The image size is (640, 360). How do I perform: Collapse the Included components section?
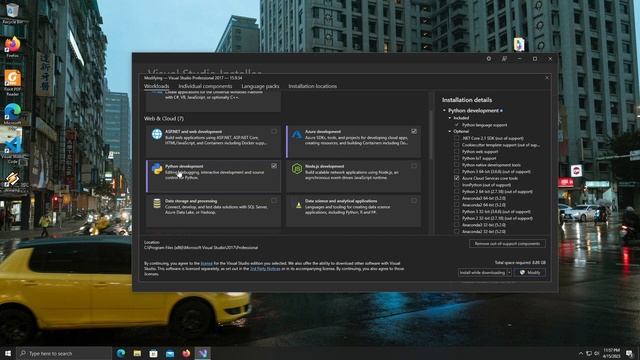pyautogui.click(x=450, y=118)
